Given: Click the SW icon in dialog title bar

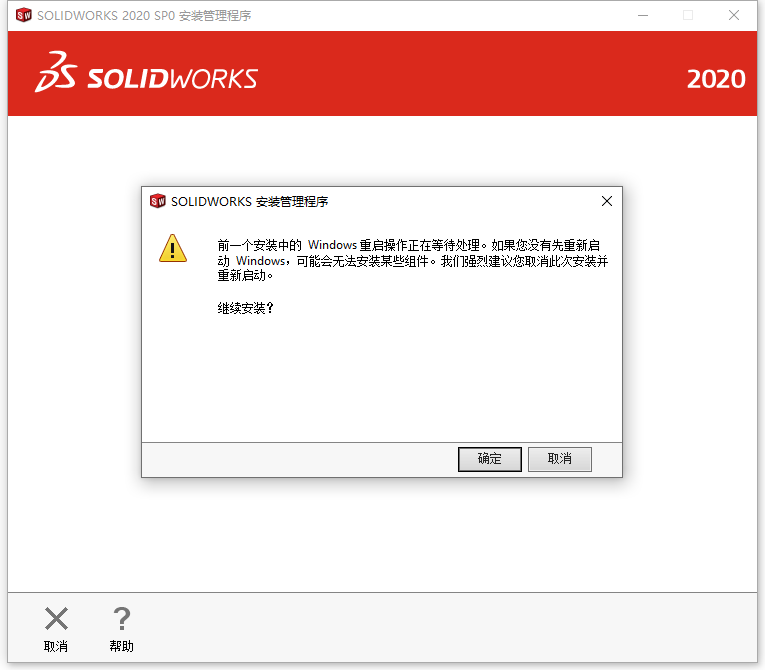Looking at the screenshot, I should (x=158, y=201).
